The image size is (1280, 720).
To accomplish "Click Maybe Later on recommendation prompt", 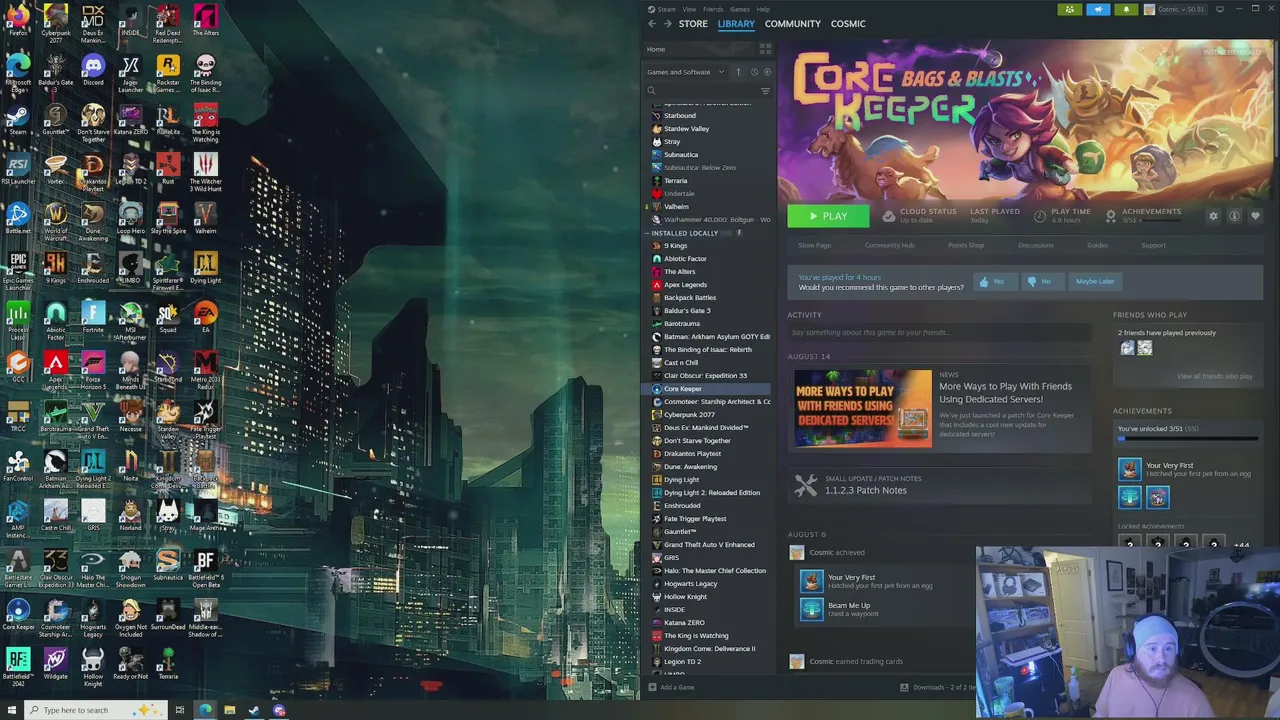I will click(x=1095, y=282).
